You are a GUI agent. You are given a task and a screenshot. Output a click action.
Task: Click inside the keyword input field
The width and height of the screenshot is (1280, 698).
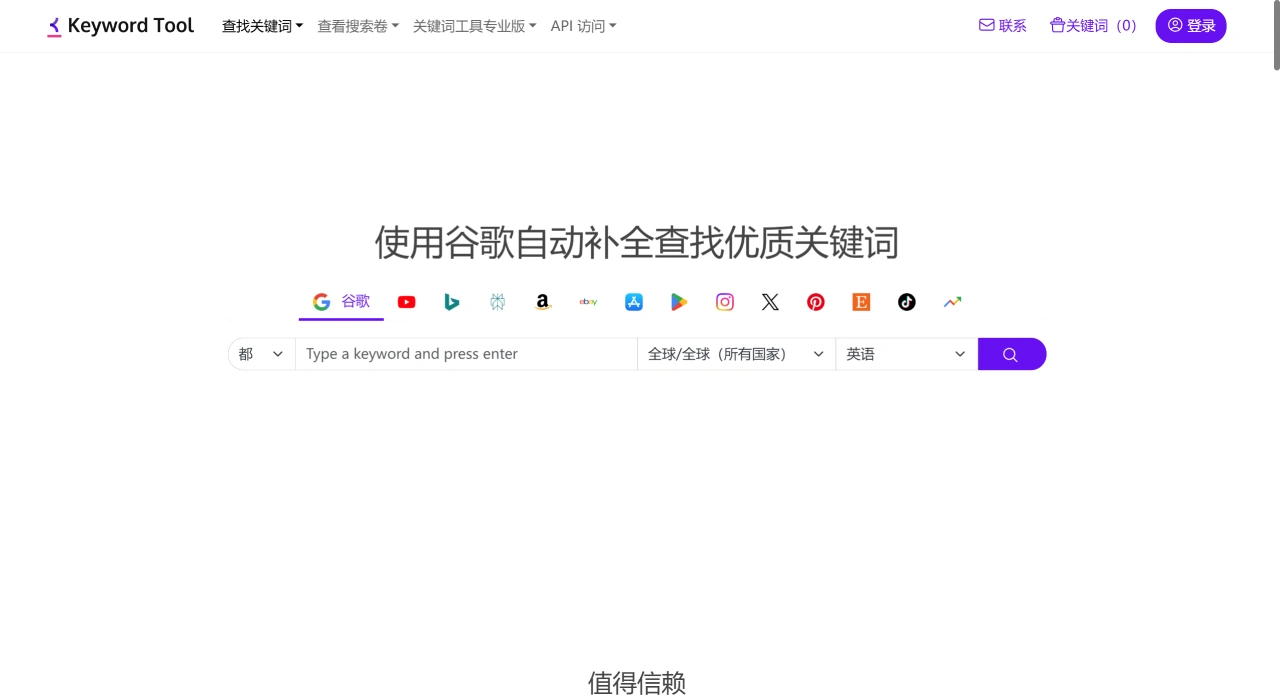click(x=465, y=353)
